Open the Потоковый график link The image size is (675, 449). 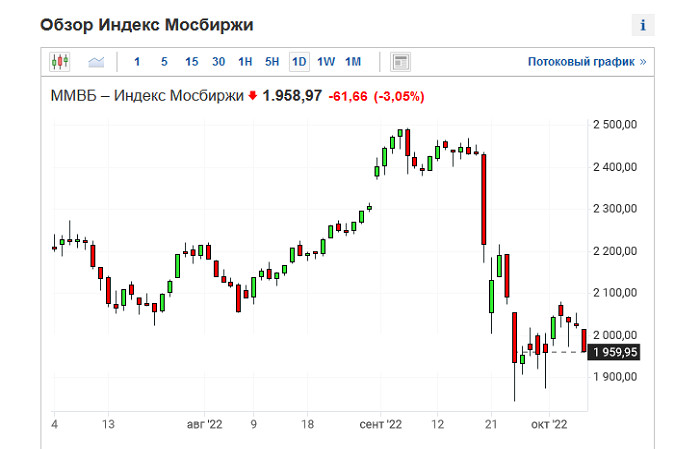(587, 62)
